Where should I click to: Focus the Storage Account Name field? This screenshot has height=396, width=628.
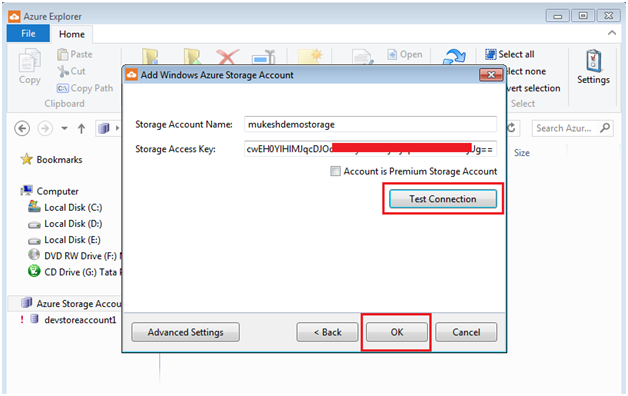[x=370, y=125]
